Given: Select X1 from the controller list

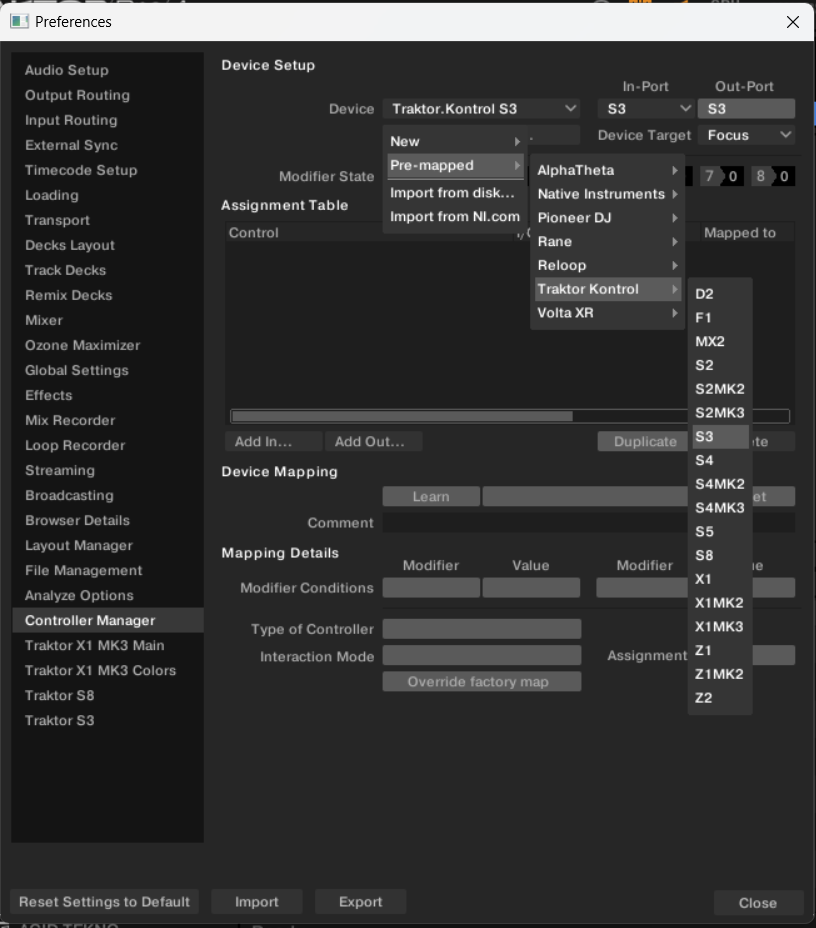Looking at the screenshot, I should tap(720, 579).
